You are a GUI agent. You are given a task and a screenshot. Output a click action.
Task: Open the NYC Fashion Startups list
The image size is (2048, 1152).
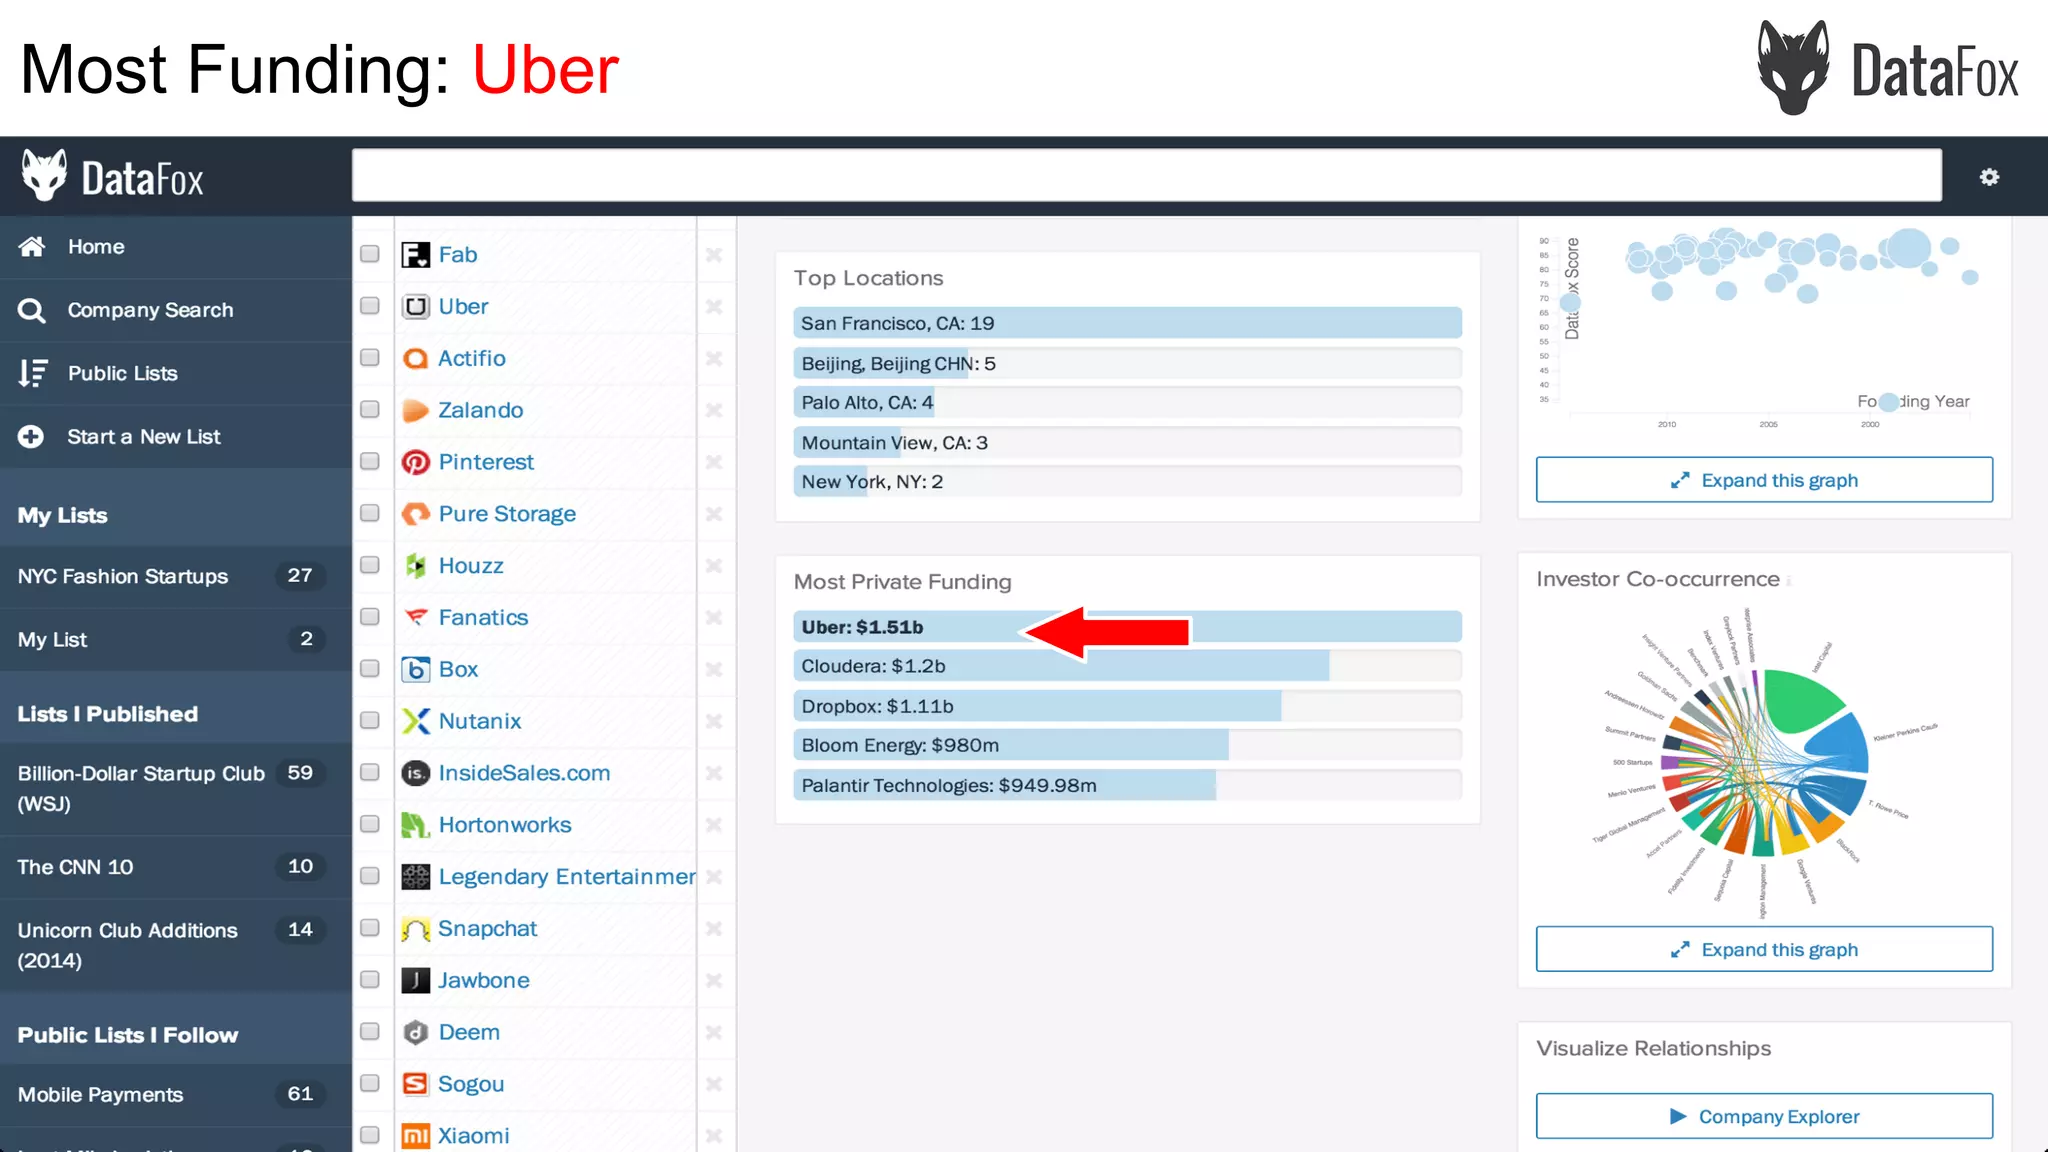coord(175,576)
